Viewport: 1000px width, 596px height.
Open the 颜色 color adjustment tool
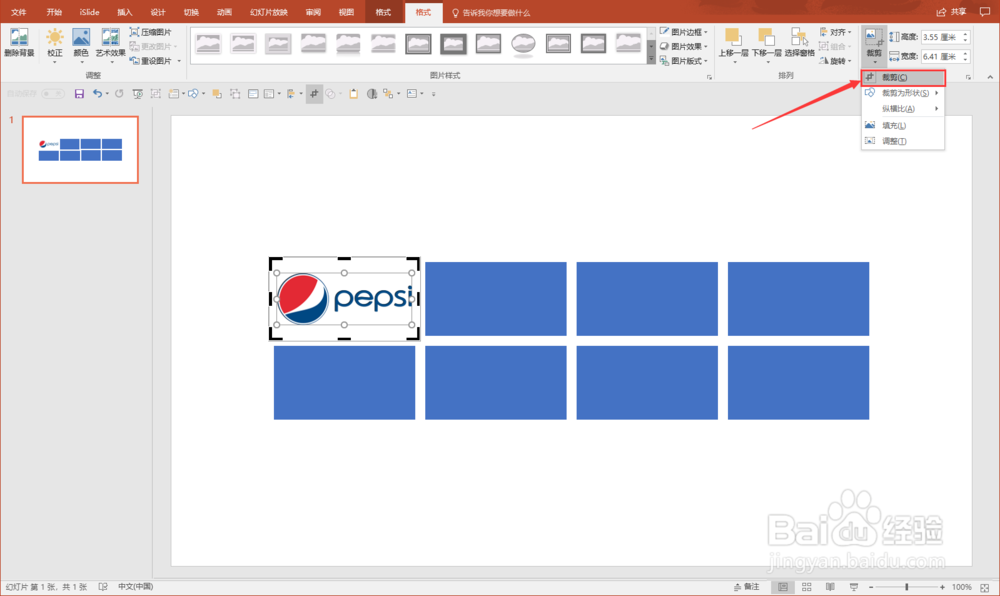tap(81, 43)
